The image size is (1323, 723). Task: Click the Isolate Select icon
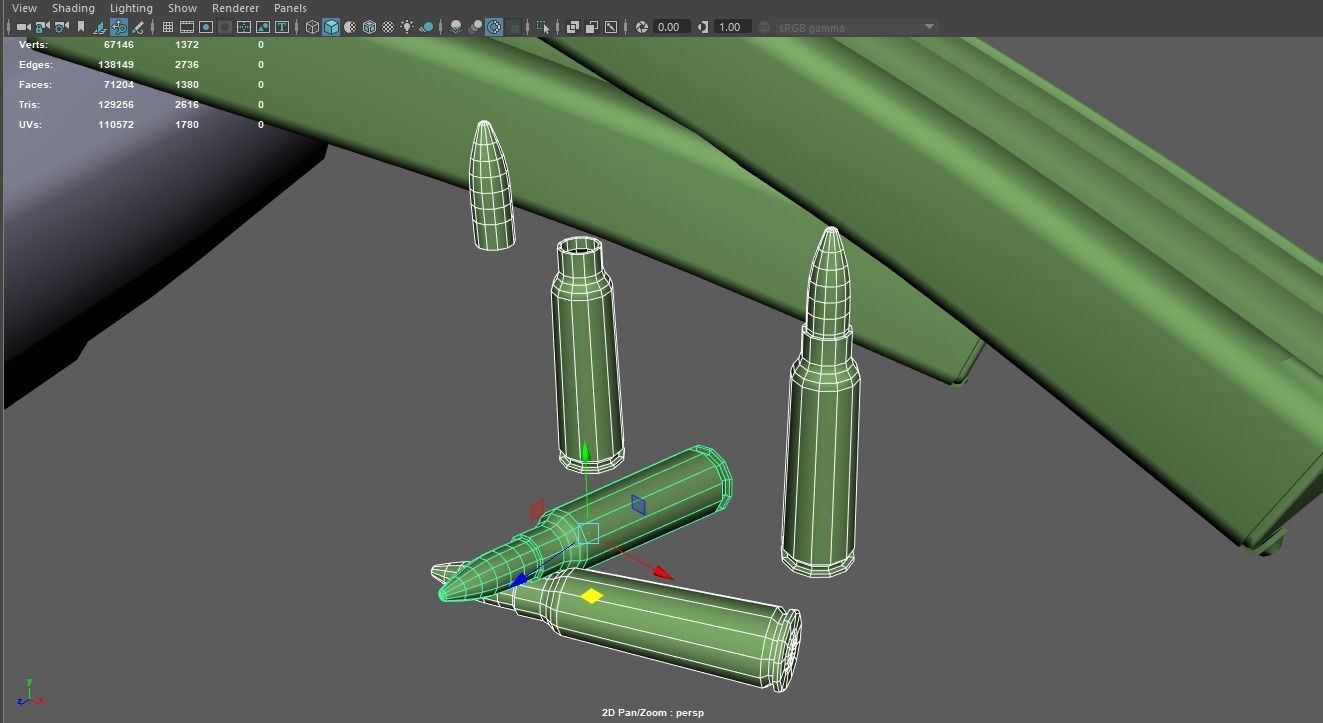click(x=543, y=27)
